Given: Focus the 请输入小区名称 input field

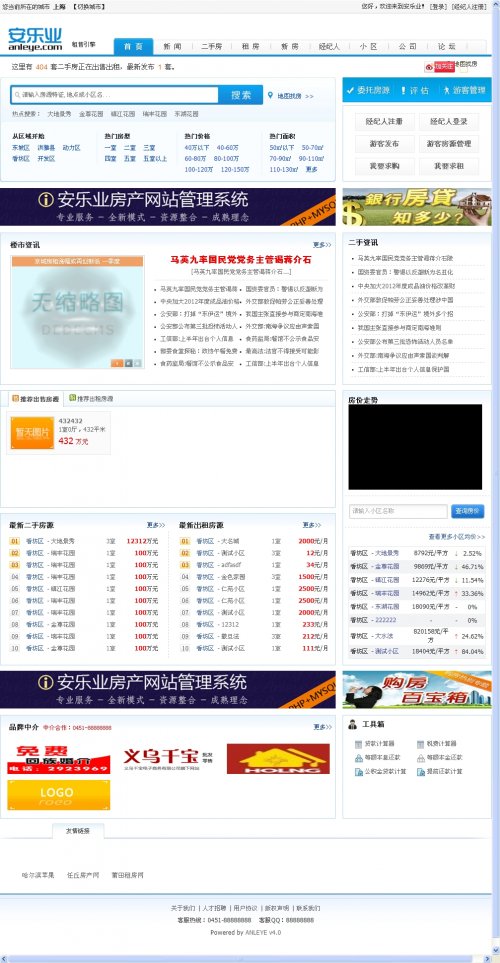Looking at the screenshot, I should (x=398, y=511).
